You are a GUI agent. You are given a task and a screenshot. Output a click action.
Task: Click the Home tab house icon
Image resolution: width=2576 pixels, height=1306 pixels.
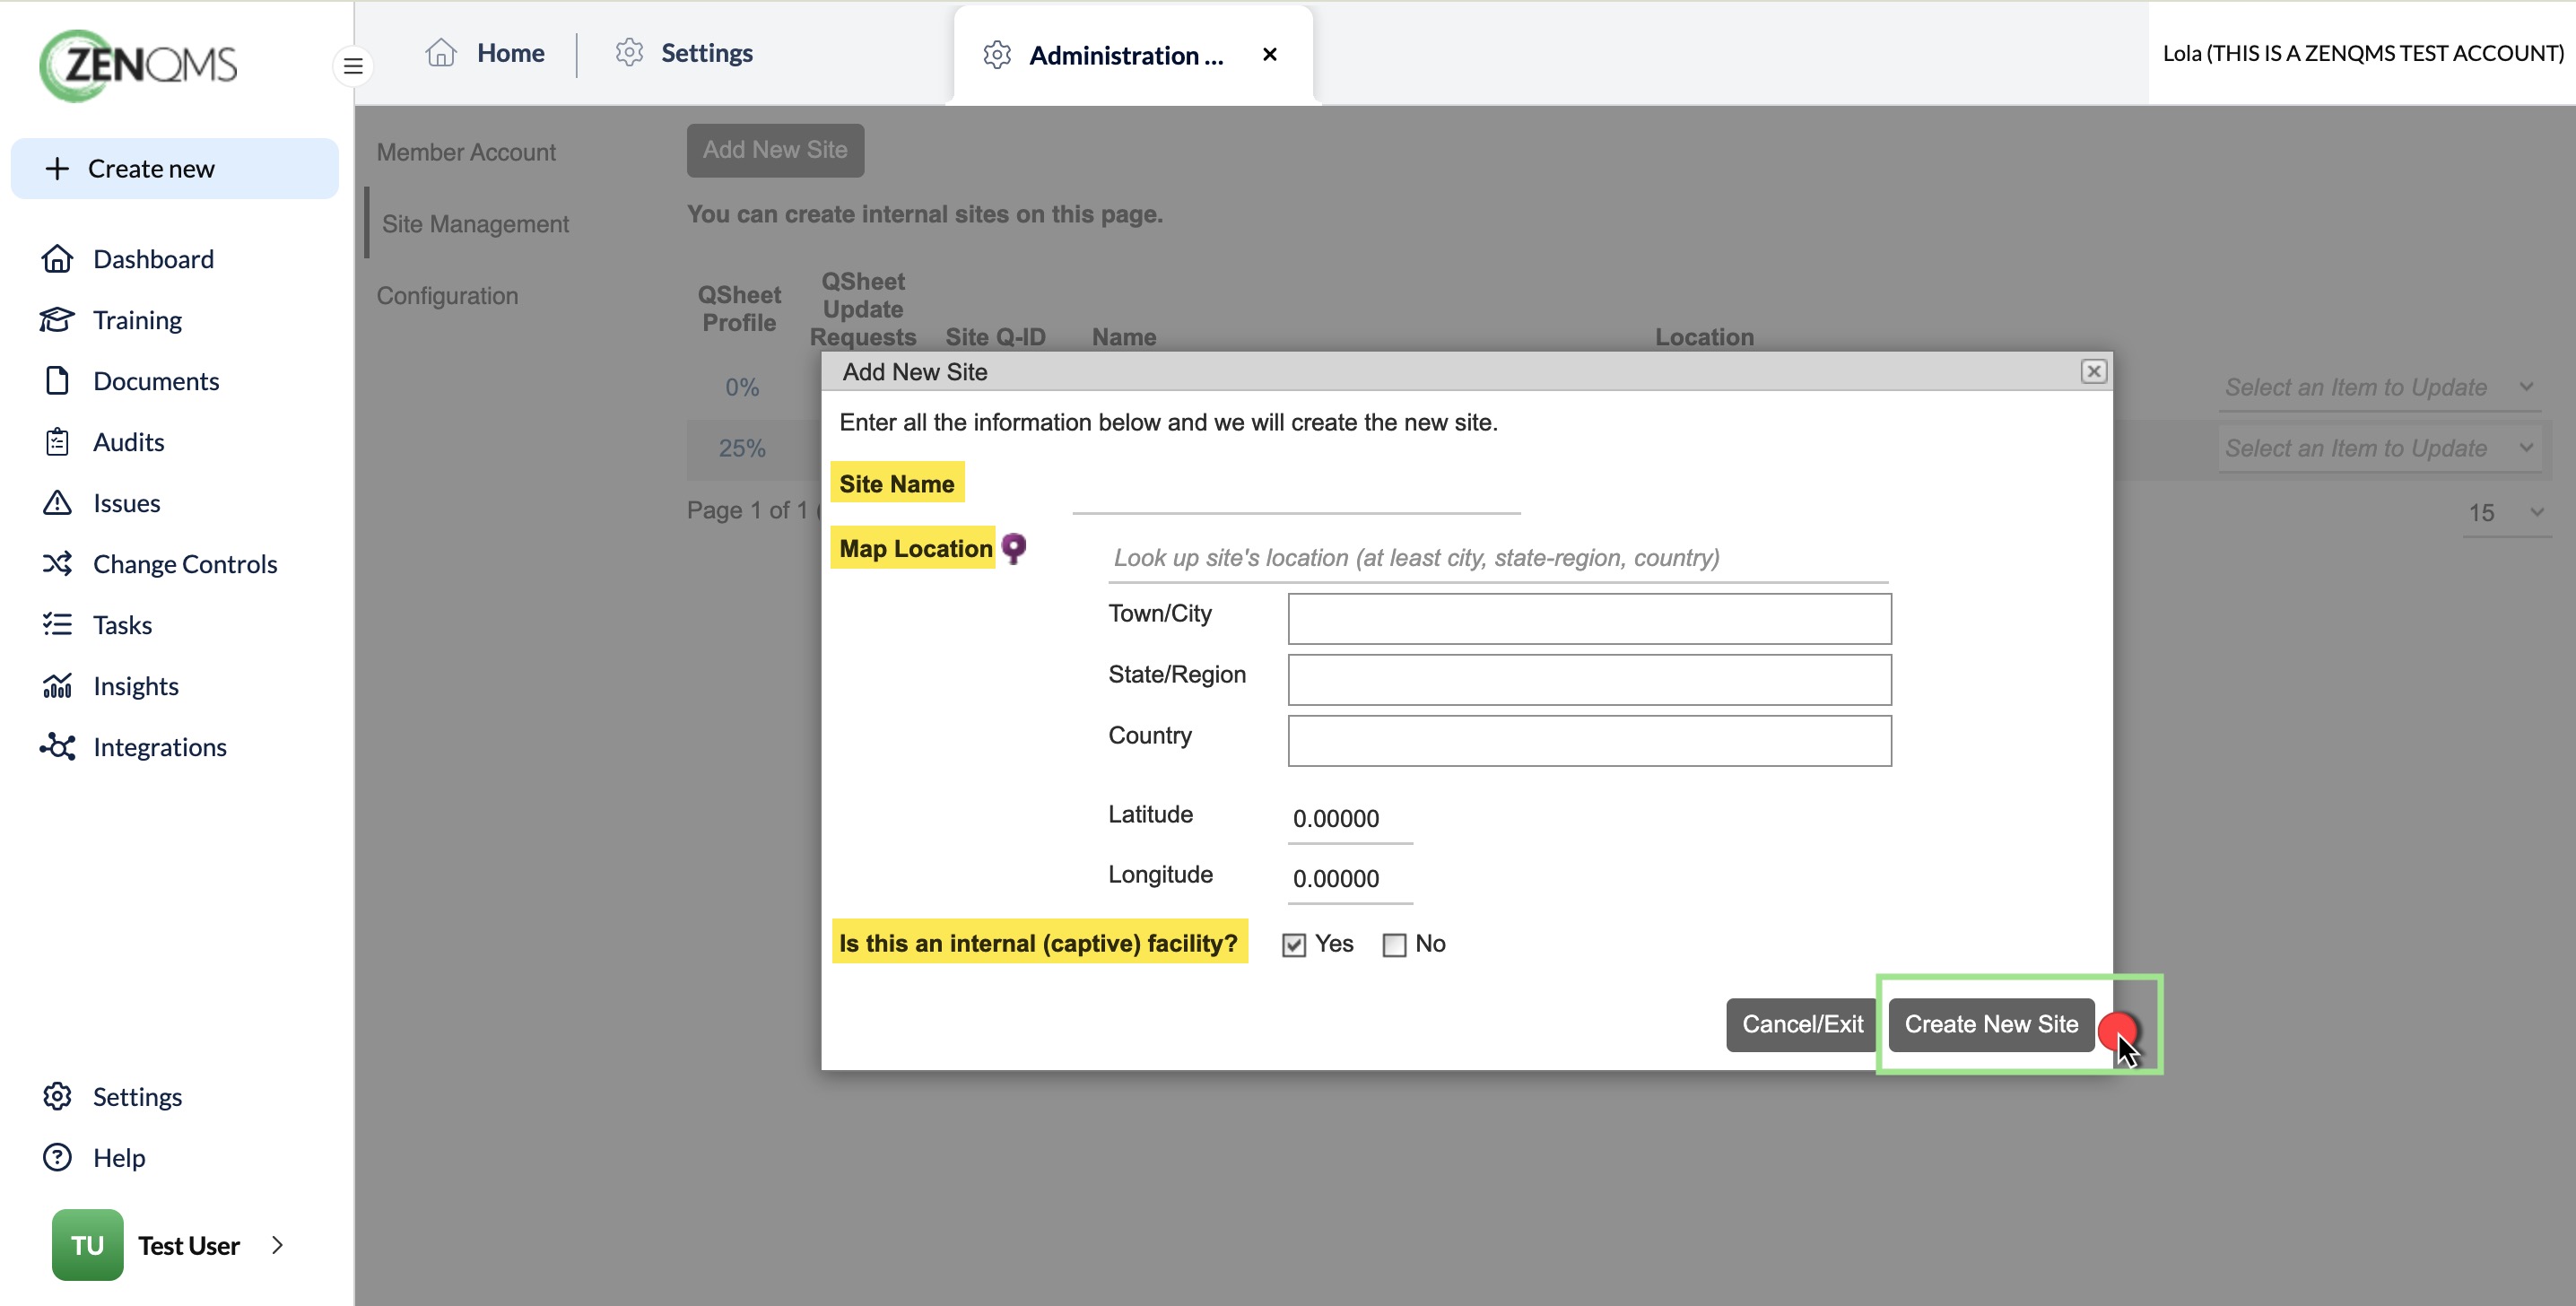441,53
